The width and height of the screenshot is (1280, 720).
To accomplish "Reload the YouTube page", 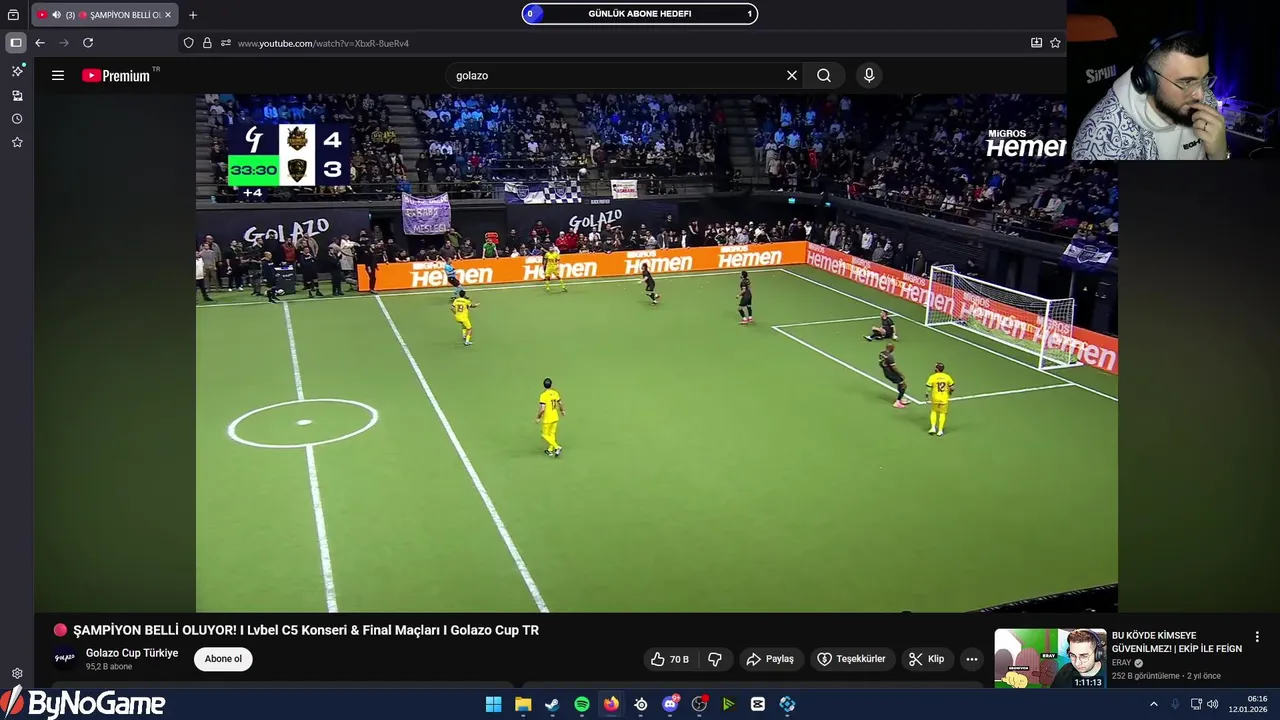I will [x=88, y=43].
